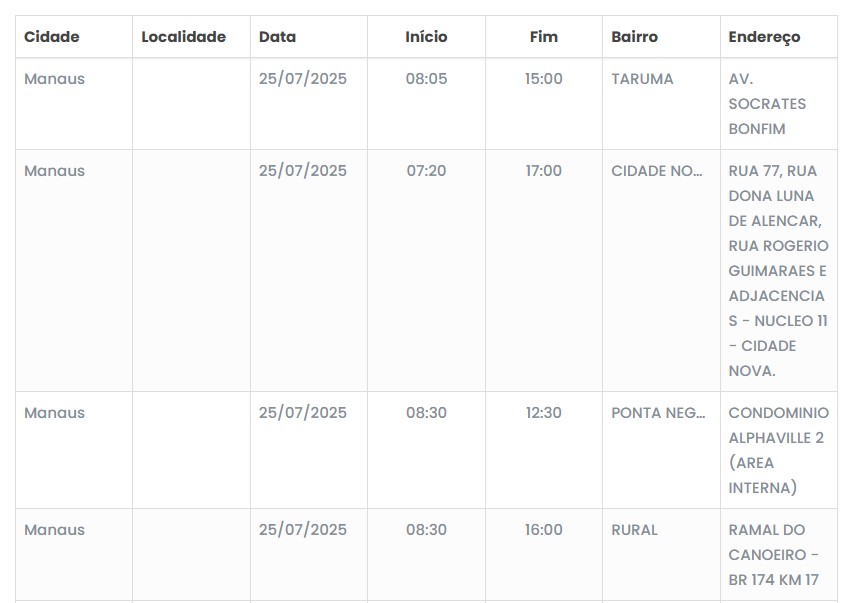Viewport: 846px width, 603px height.
Task: Click the Endereço column header
Action: pyautogui.click(x=765, y=37)
